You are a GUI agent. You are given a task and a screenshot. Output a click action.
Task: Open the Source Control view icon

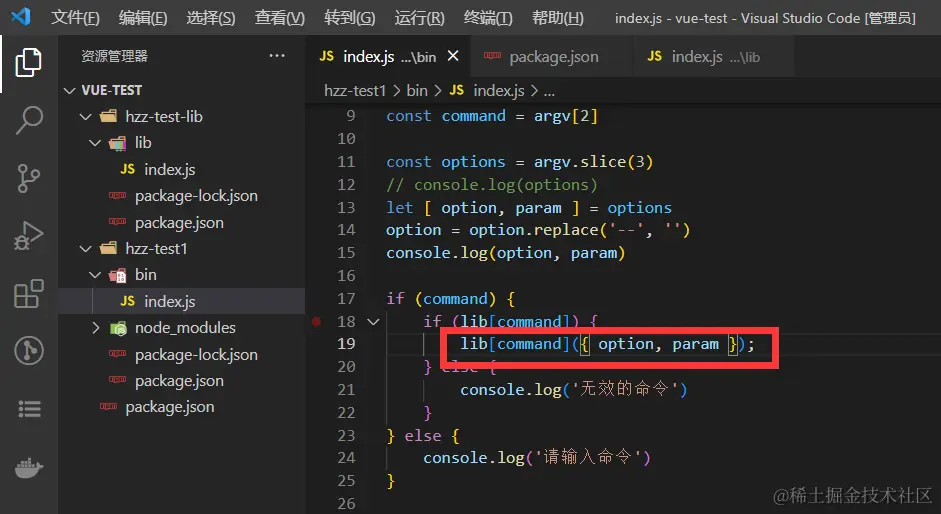(28, 178)
